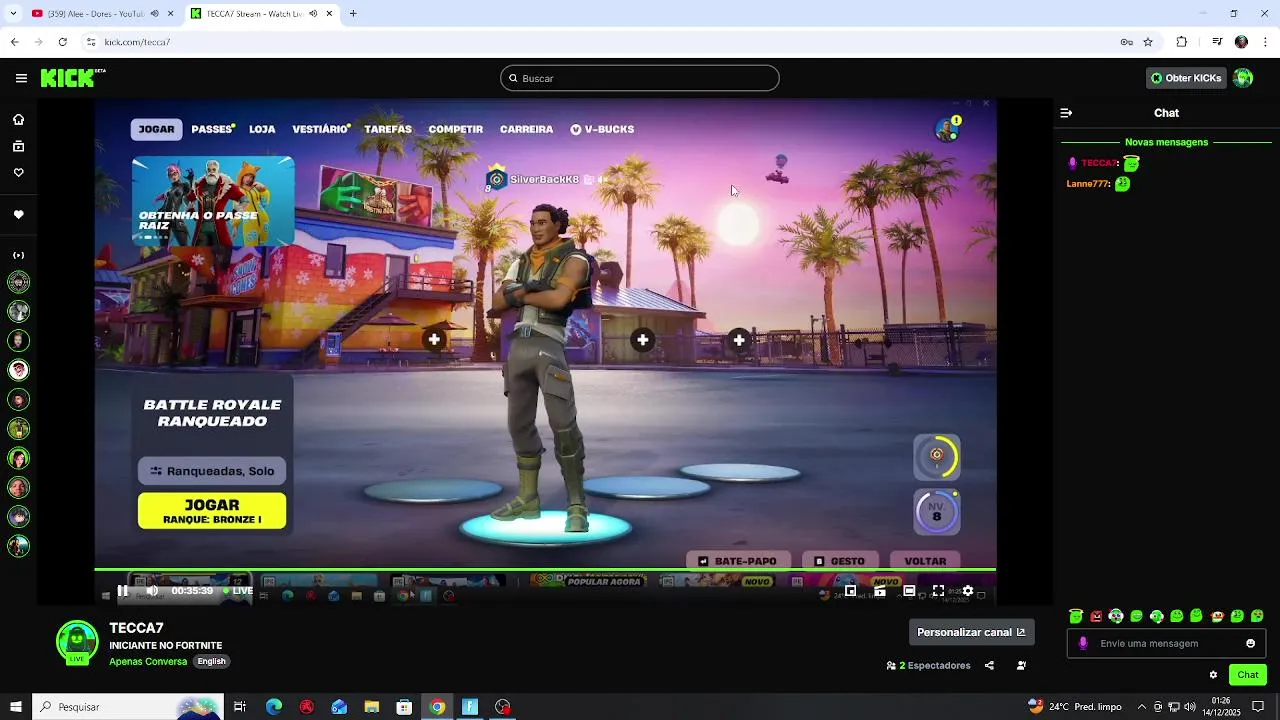Click the filled white heart sidebar icon

(18, 215)
